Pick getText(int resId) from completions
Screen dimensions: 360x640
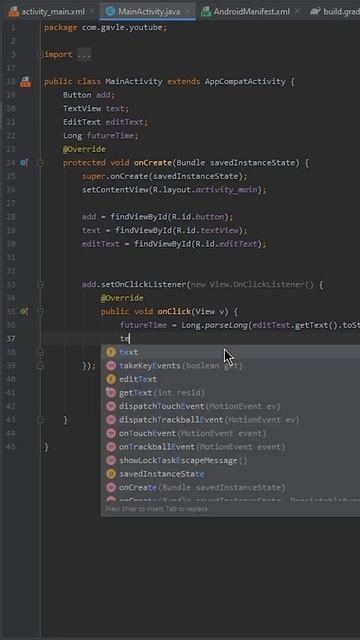tap(231, 393)
